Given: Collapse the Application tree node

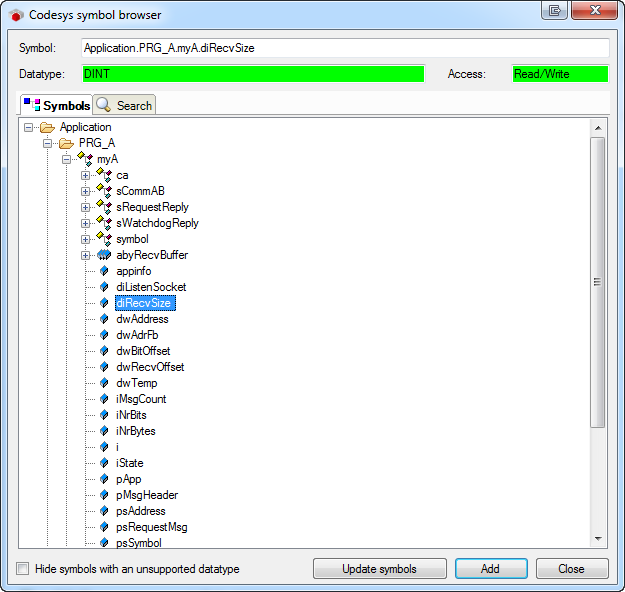Looking at the screenshot, I should click(x=28, y=128).
